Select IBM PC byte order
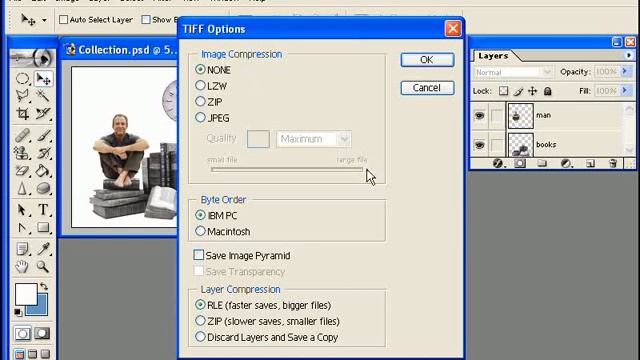Image resolution: width=640 pixels, height=360 pixels. [216, 215]
